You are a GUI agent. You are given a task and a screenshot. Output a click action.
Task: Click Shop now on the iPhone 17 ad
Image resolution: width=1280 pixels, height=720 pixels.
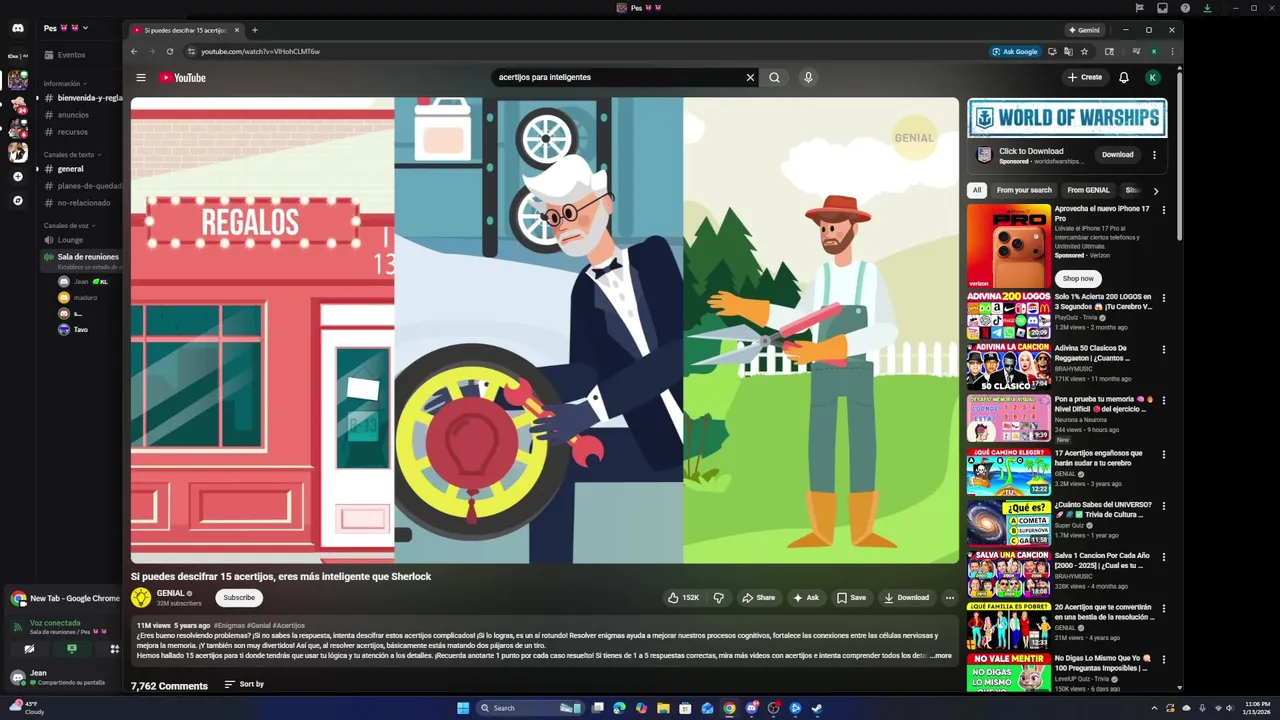[1078, 278]
